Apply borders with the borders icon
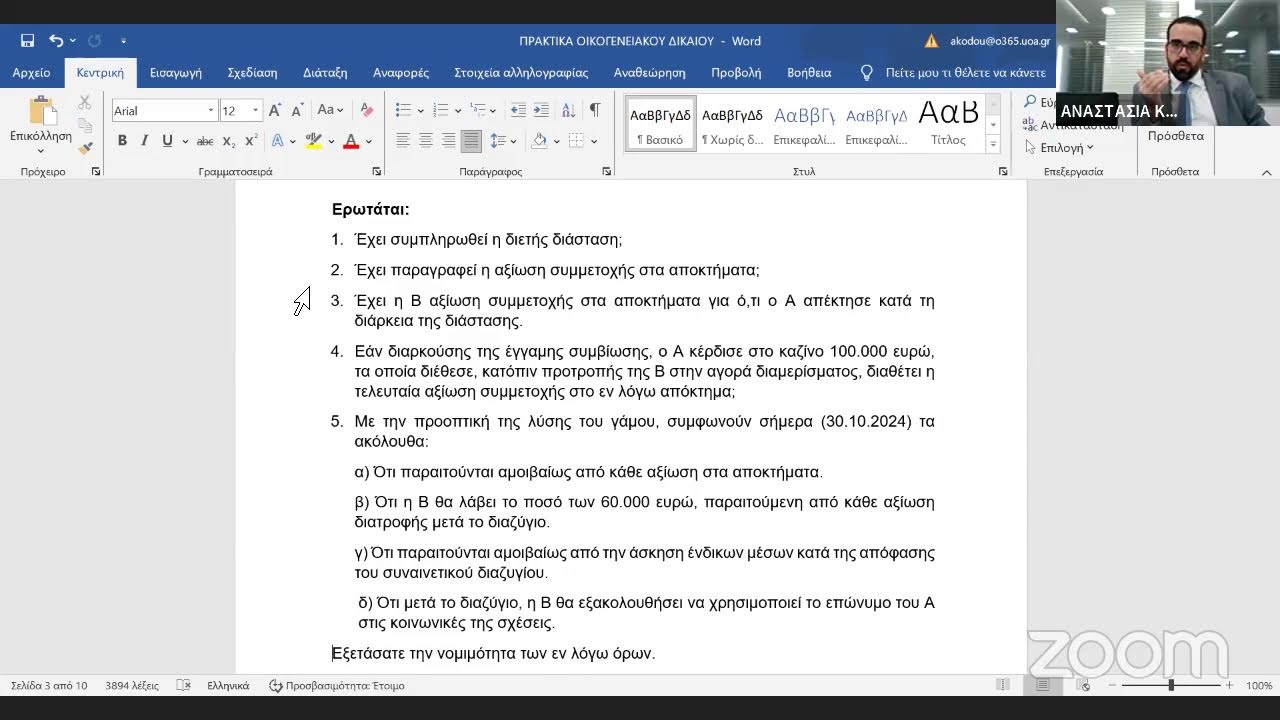Screen dimensions: 1280x720 click(x=576, y=141)
